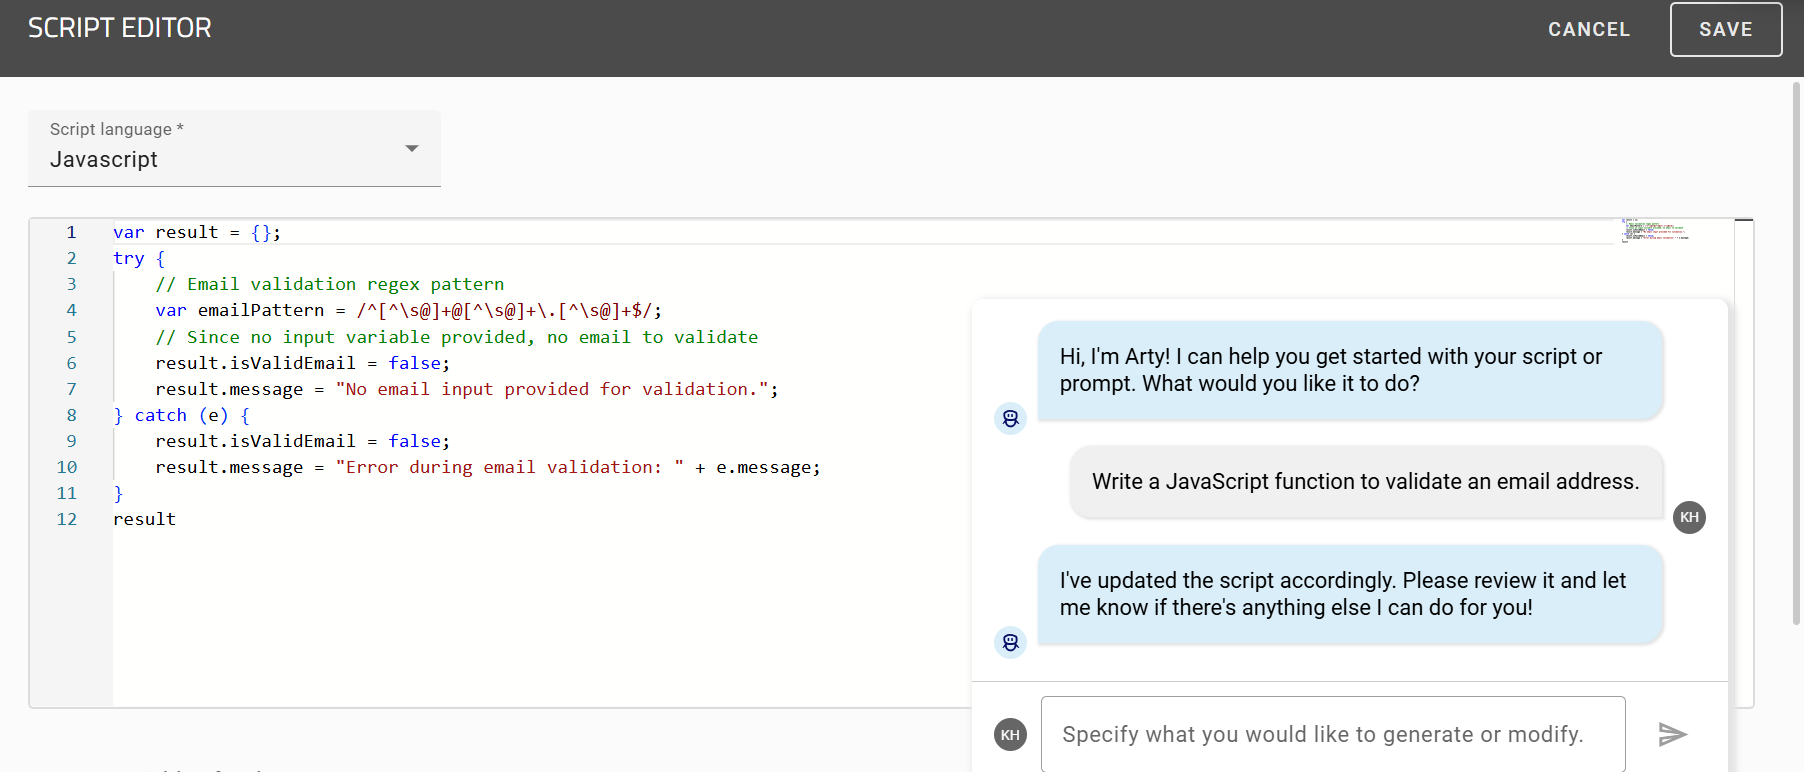The width and height of the screenshot is (1804, 772).
Task: Select the Javascript script language field
Action: pos(234,148)
